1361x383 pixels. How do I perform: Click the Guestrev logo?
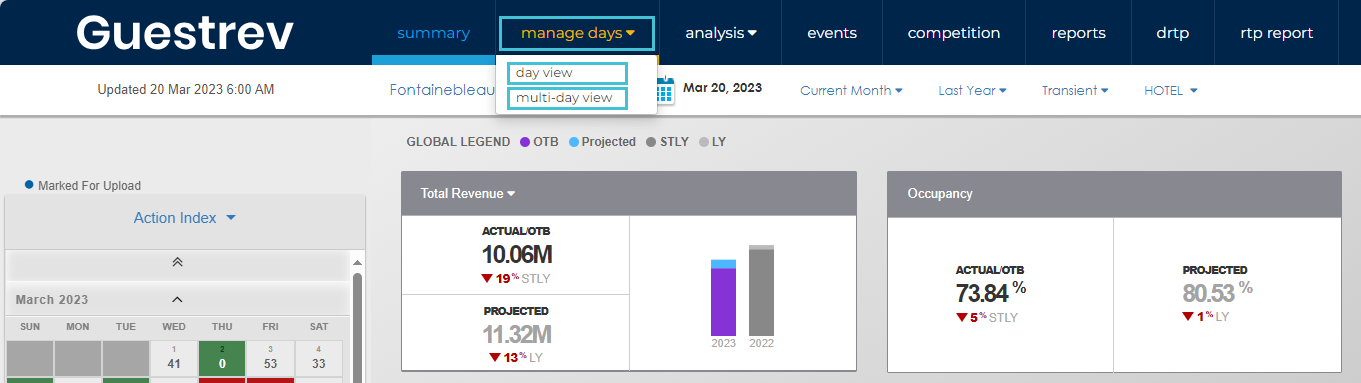click(185, 33)
